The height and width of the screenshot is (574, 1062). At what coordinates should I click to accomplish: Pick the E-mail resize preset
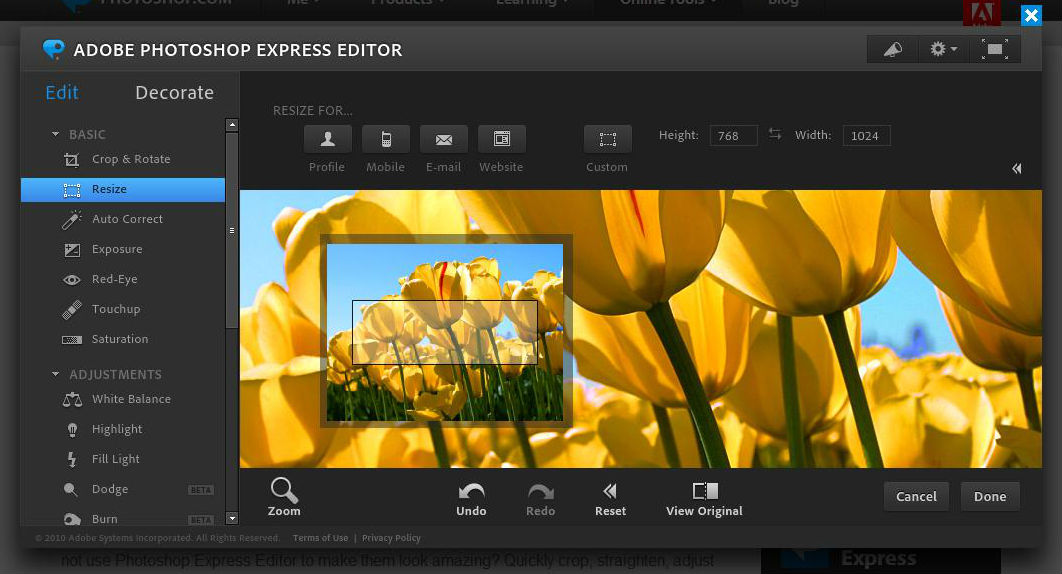click(x=443, y=139)
